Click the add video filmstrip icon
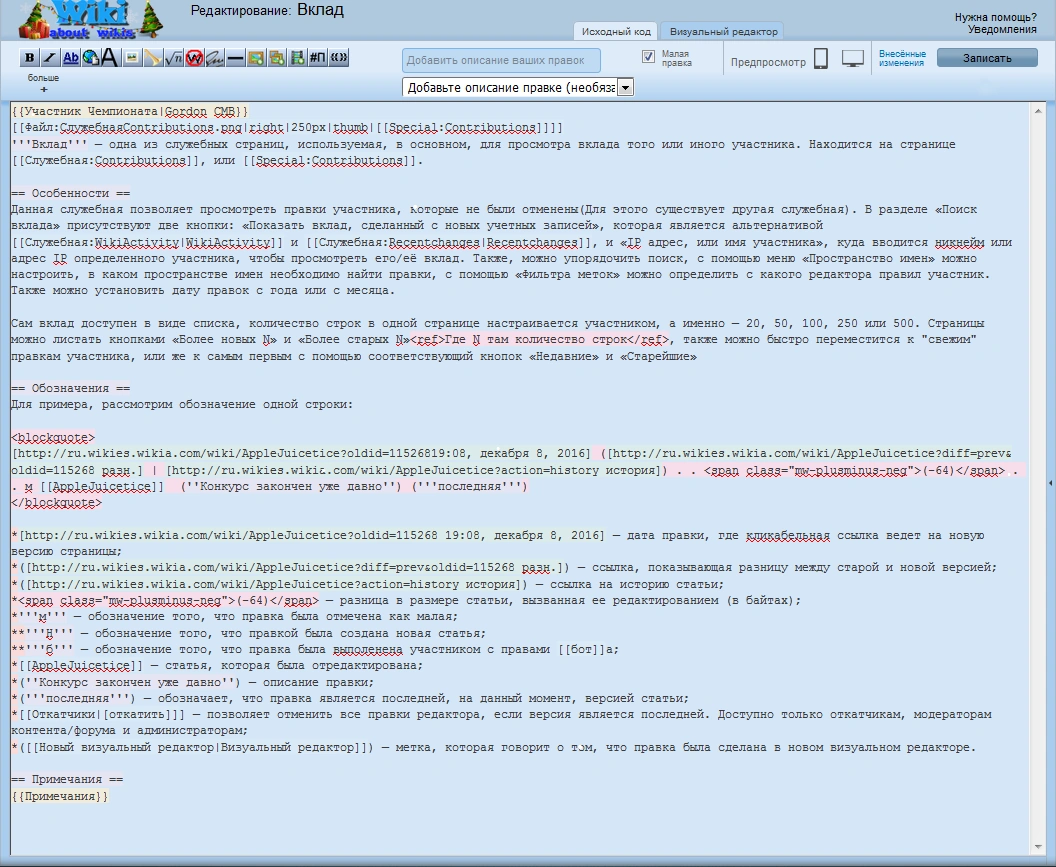 297,58
